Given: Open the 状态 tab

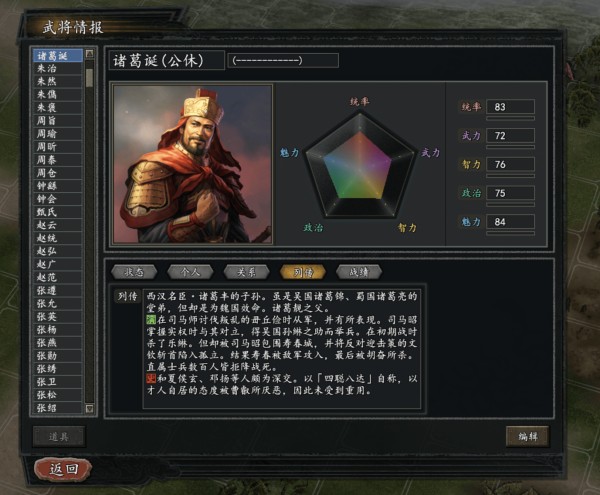Looking at the screenshot, I should pyautogui.click(x=134, y=272).
